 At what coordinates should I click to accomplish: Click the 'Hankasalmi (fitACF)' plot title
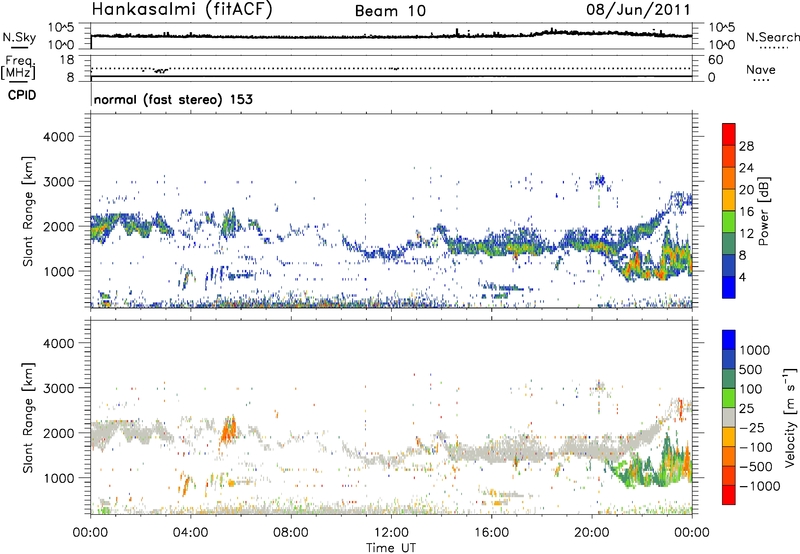point(182,10)
